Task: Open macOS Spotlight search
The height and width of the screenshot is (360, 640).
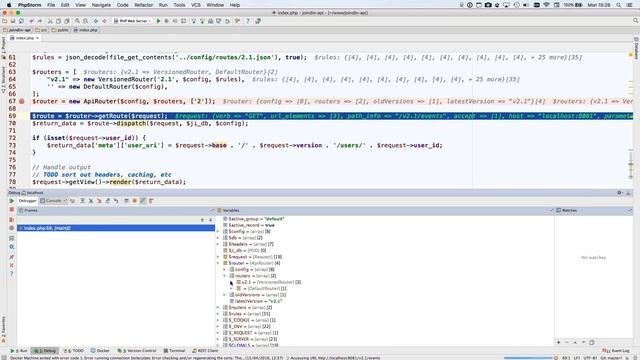Action: (x=619, y=5)
